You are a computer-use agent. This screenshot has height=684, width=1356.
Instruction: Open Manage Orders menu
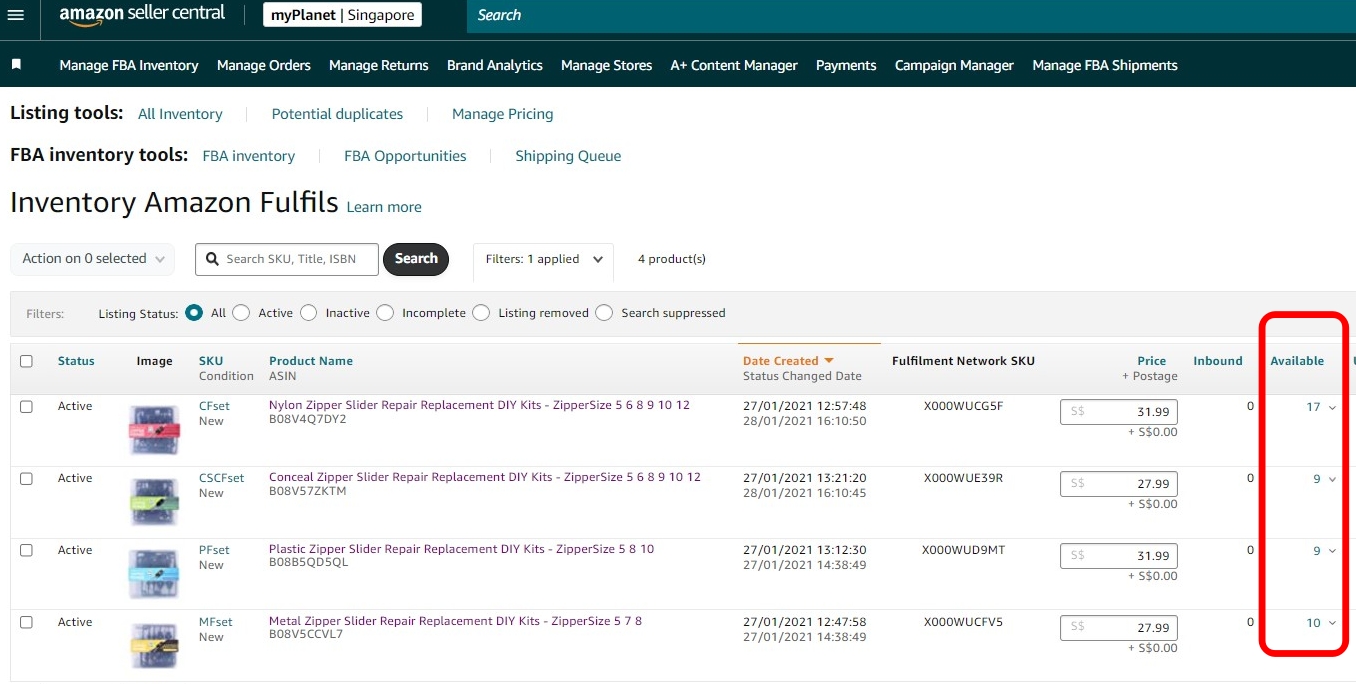[x=264, y=65]
